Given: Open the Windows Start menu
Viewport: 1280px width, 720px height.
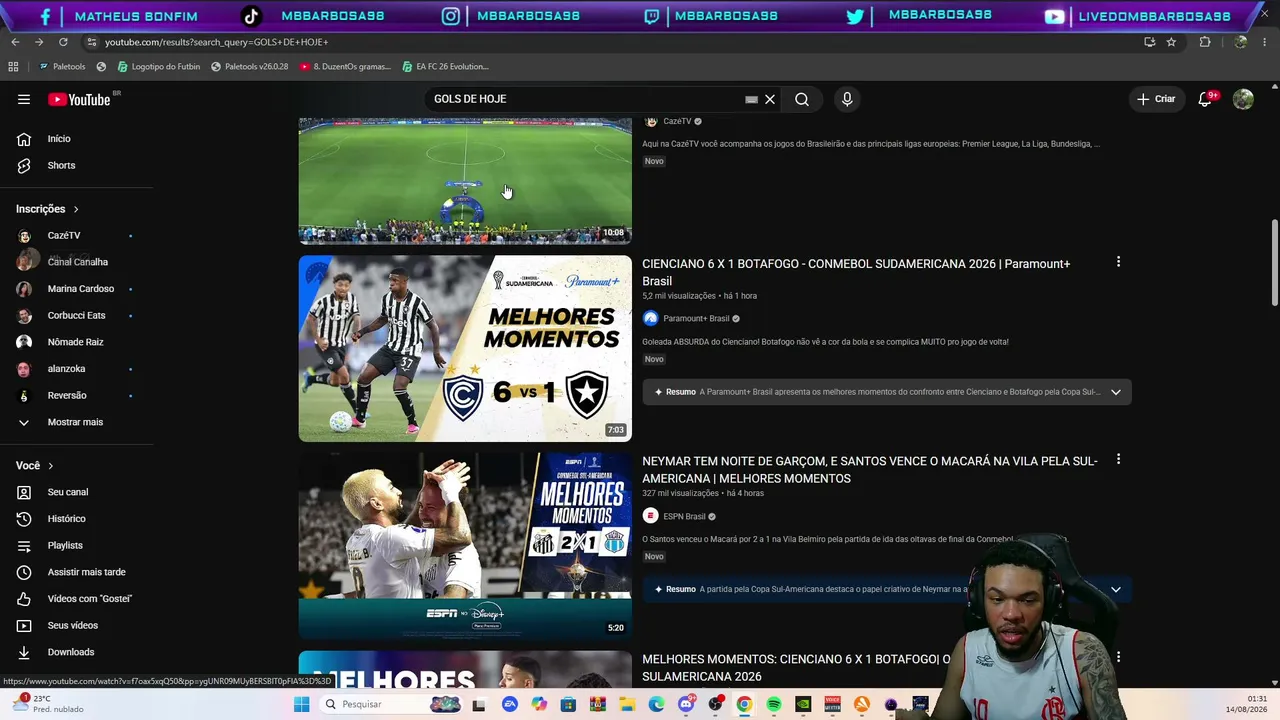Looking at the screenshot, I should pos(302,705).
